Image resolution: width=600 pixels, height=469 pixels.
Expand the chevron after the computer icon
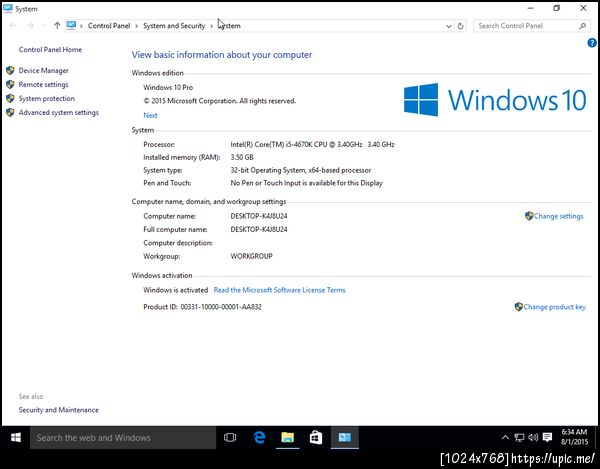coord(81,26)
